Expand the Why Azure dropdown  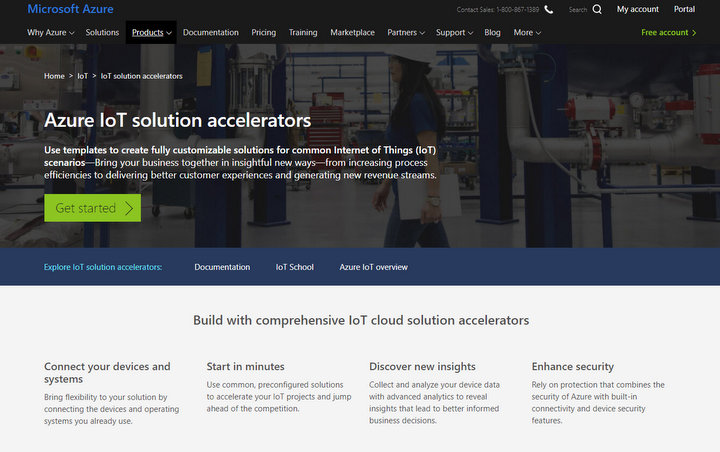click(x=51, y=33)
